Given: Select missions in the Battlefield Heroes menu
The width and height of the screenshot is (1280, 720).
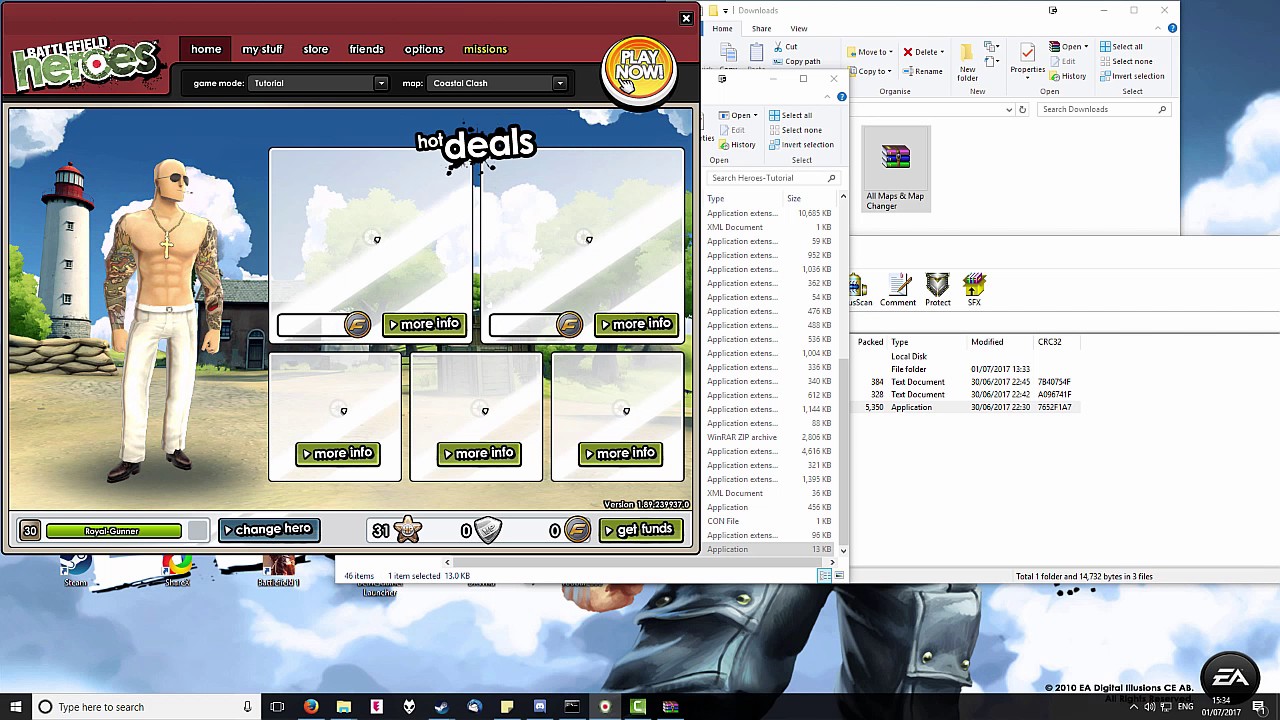Looking at the screenshot, I should (485, 48).
